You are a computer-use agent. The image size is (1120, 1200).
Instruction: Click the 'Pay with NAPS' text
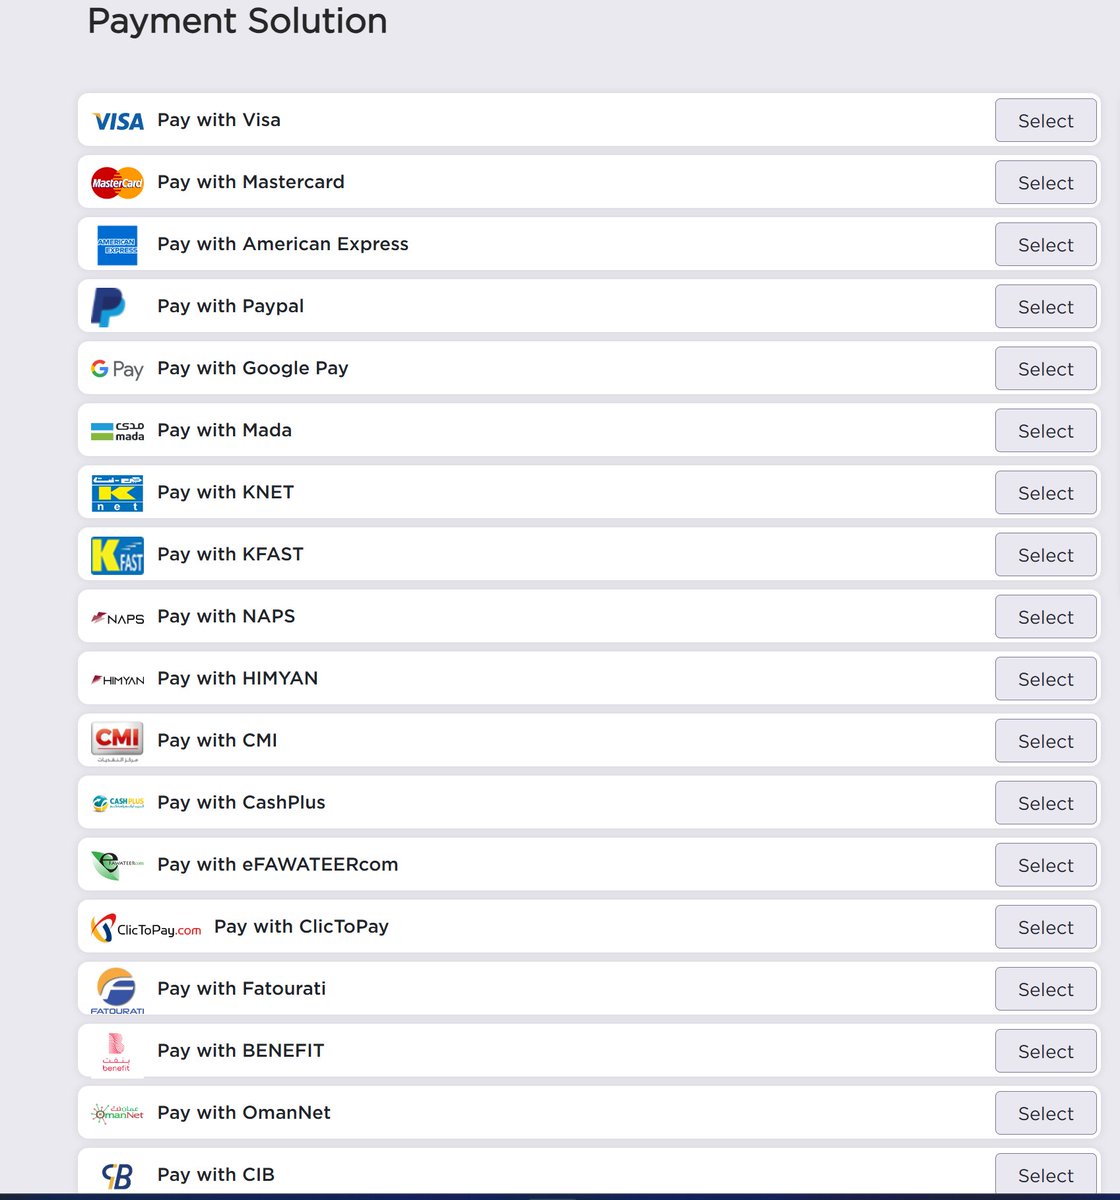[226, 616]
